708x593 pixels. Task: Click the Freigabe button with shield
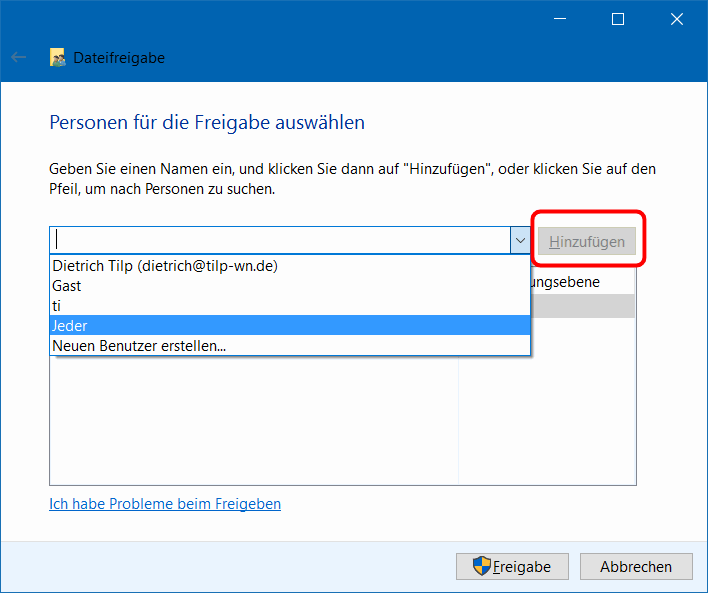512,567
